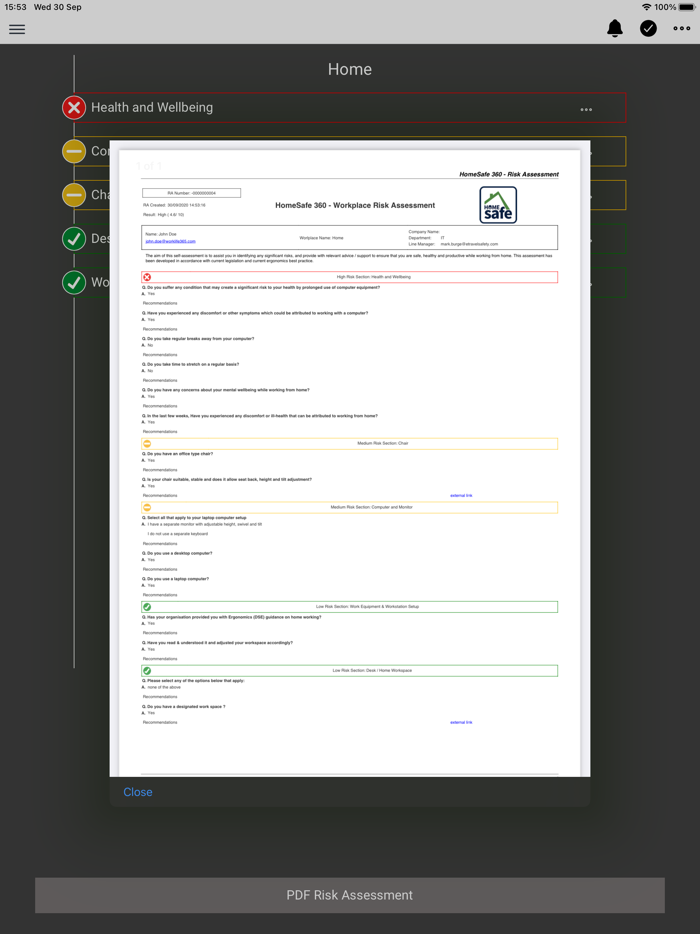Tap the 'Department: IT' text

(x=427, y=238)
